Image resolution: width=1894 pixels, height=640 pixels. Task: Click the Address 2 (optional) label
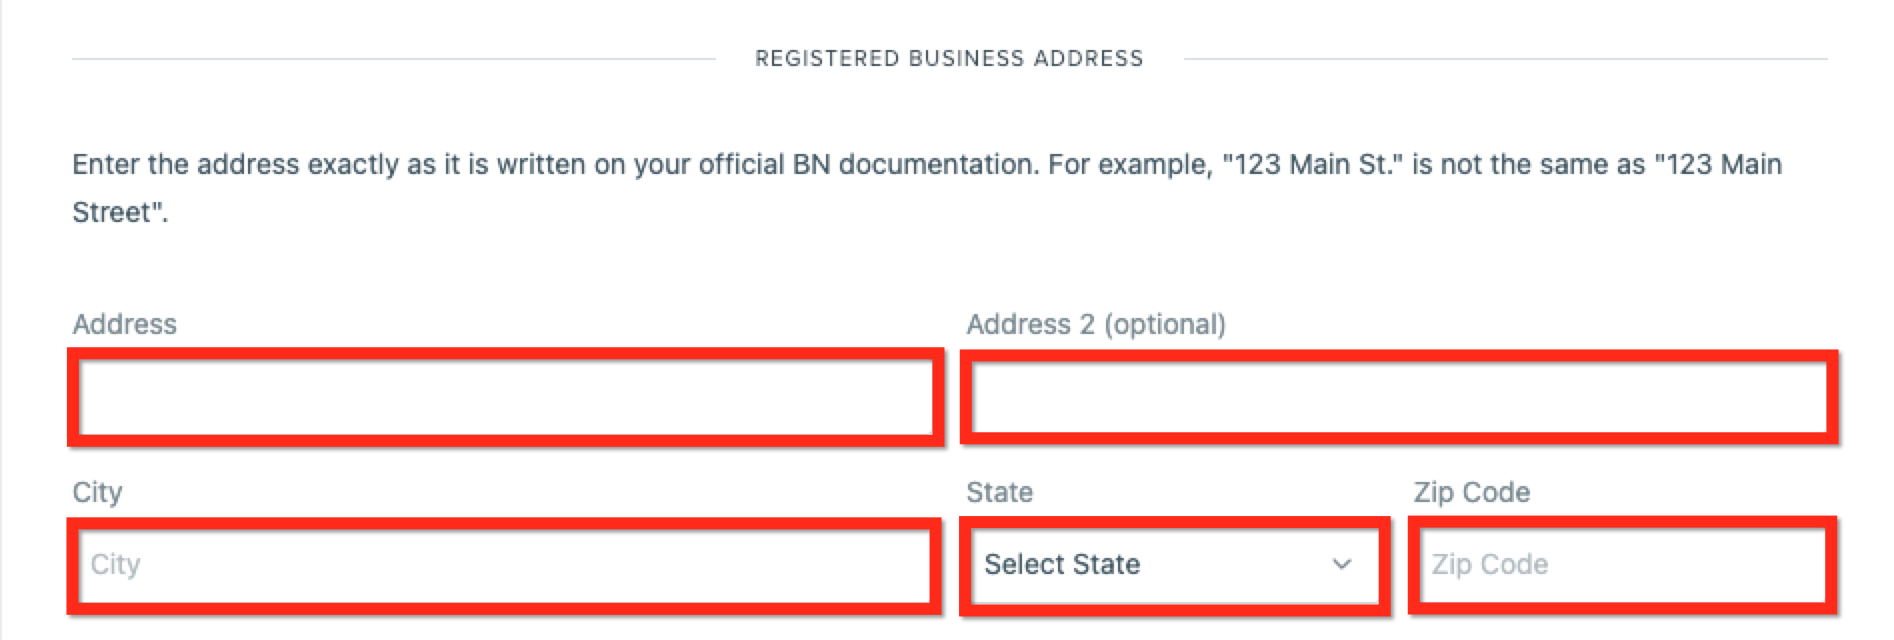tap(1095, 324)
